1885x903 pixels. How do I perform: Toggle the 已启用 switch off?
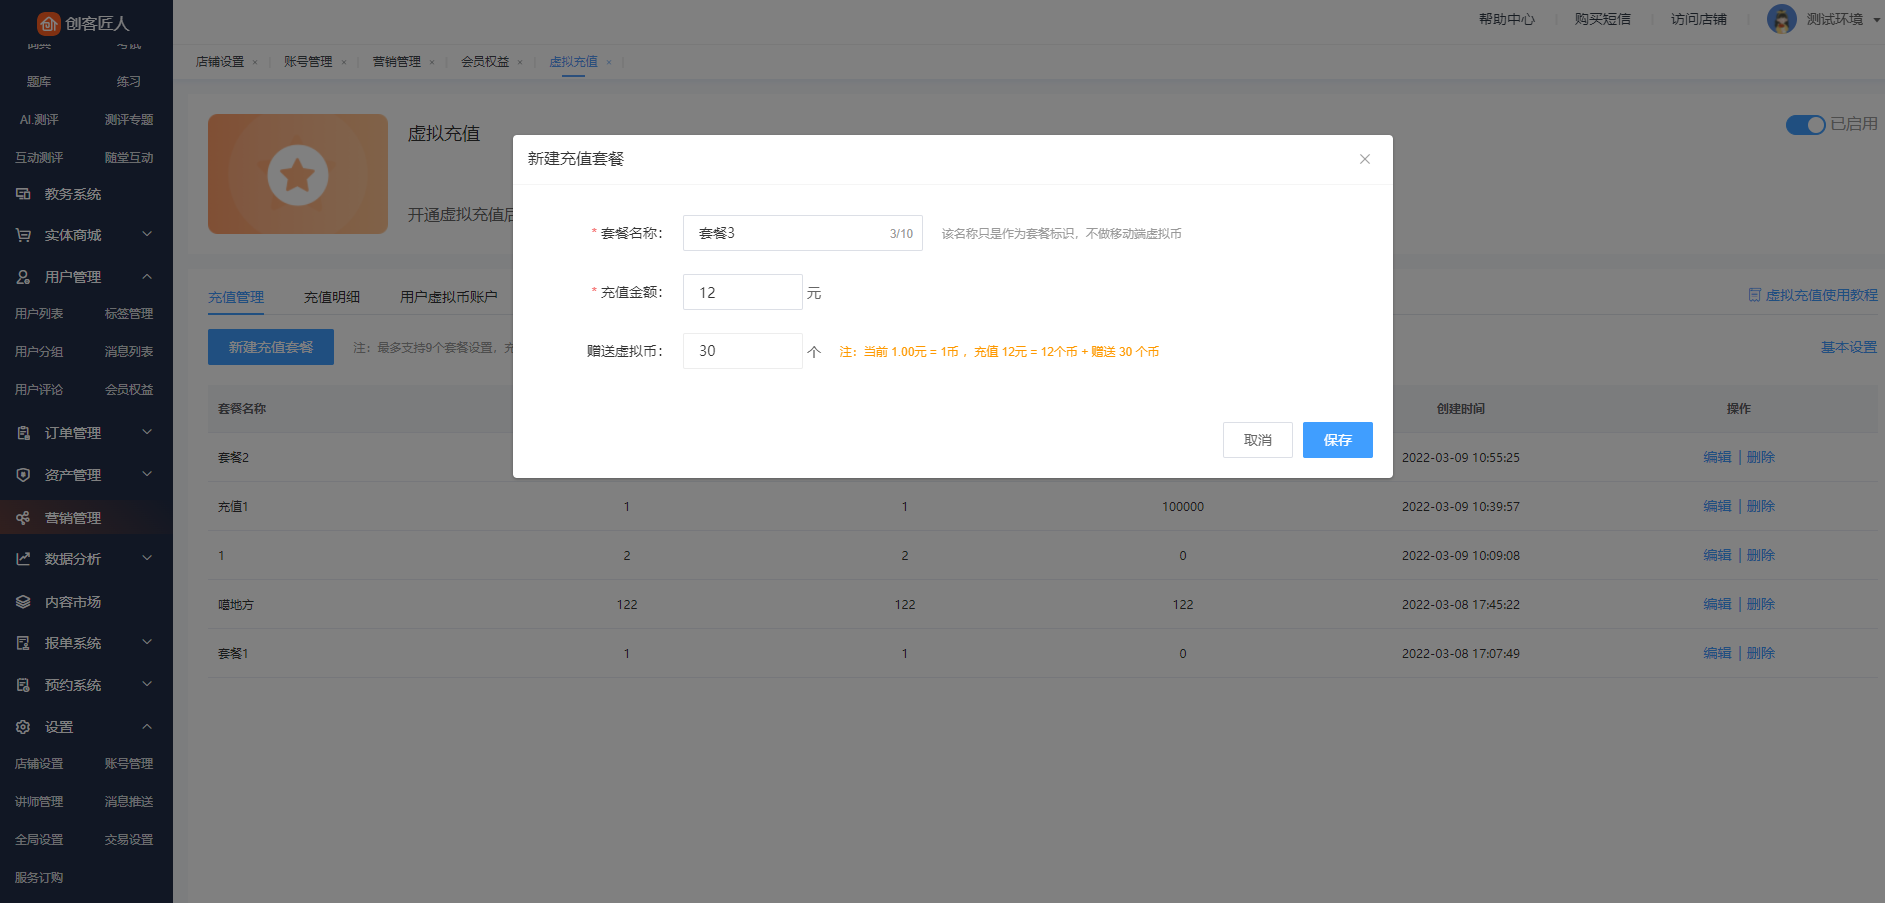[1805, 125]
